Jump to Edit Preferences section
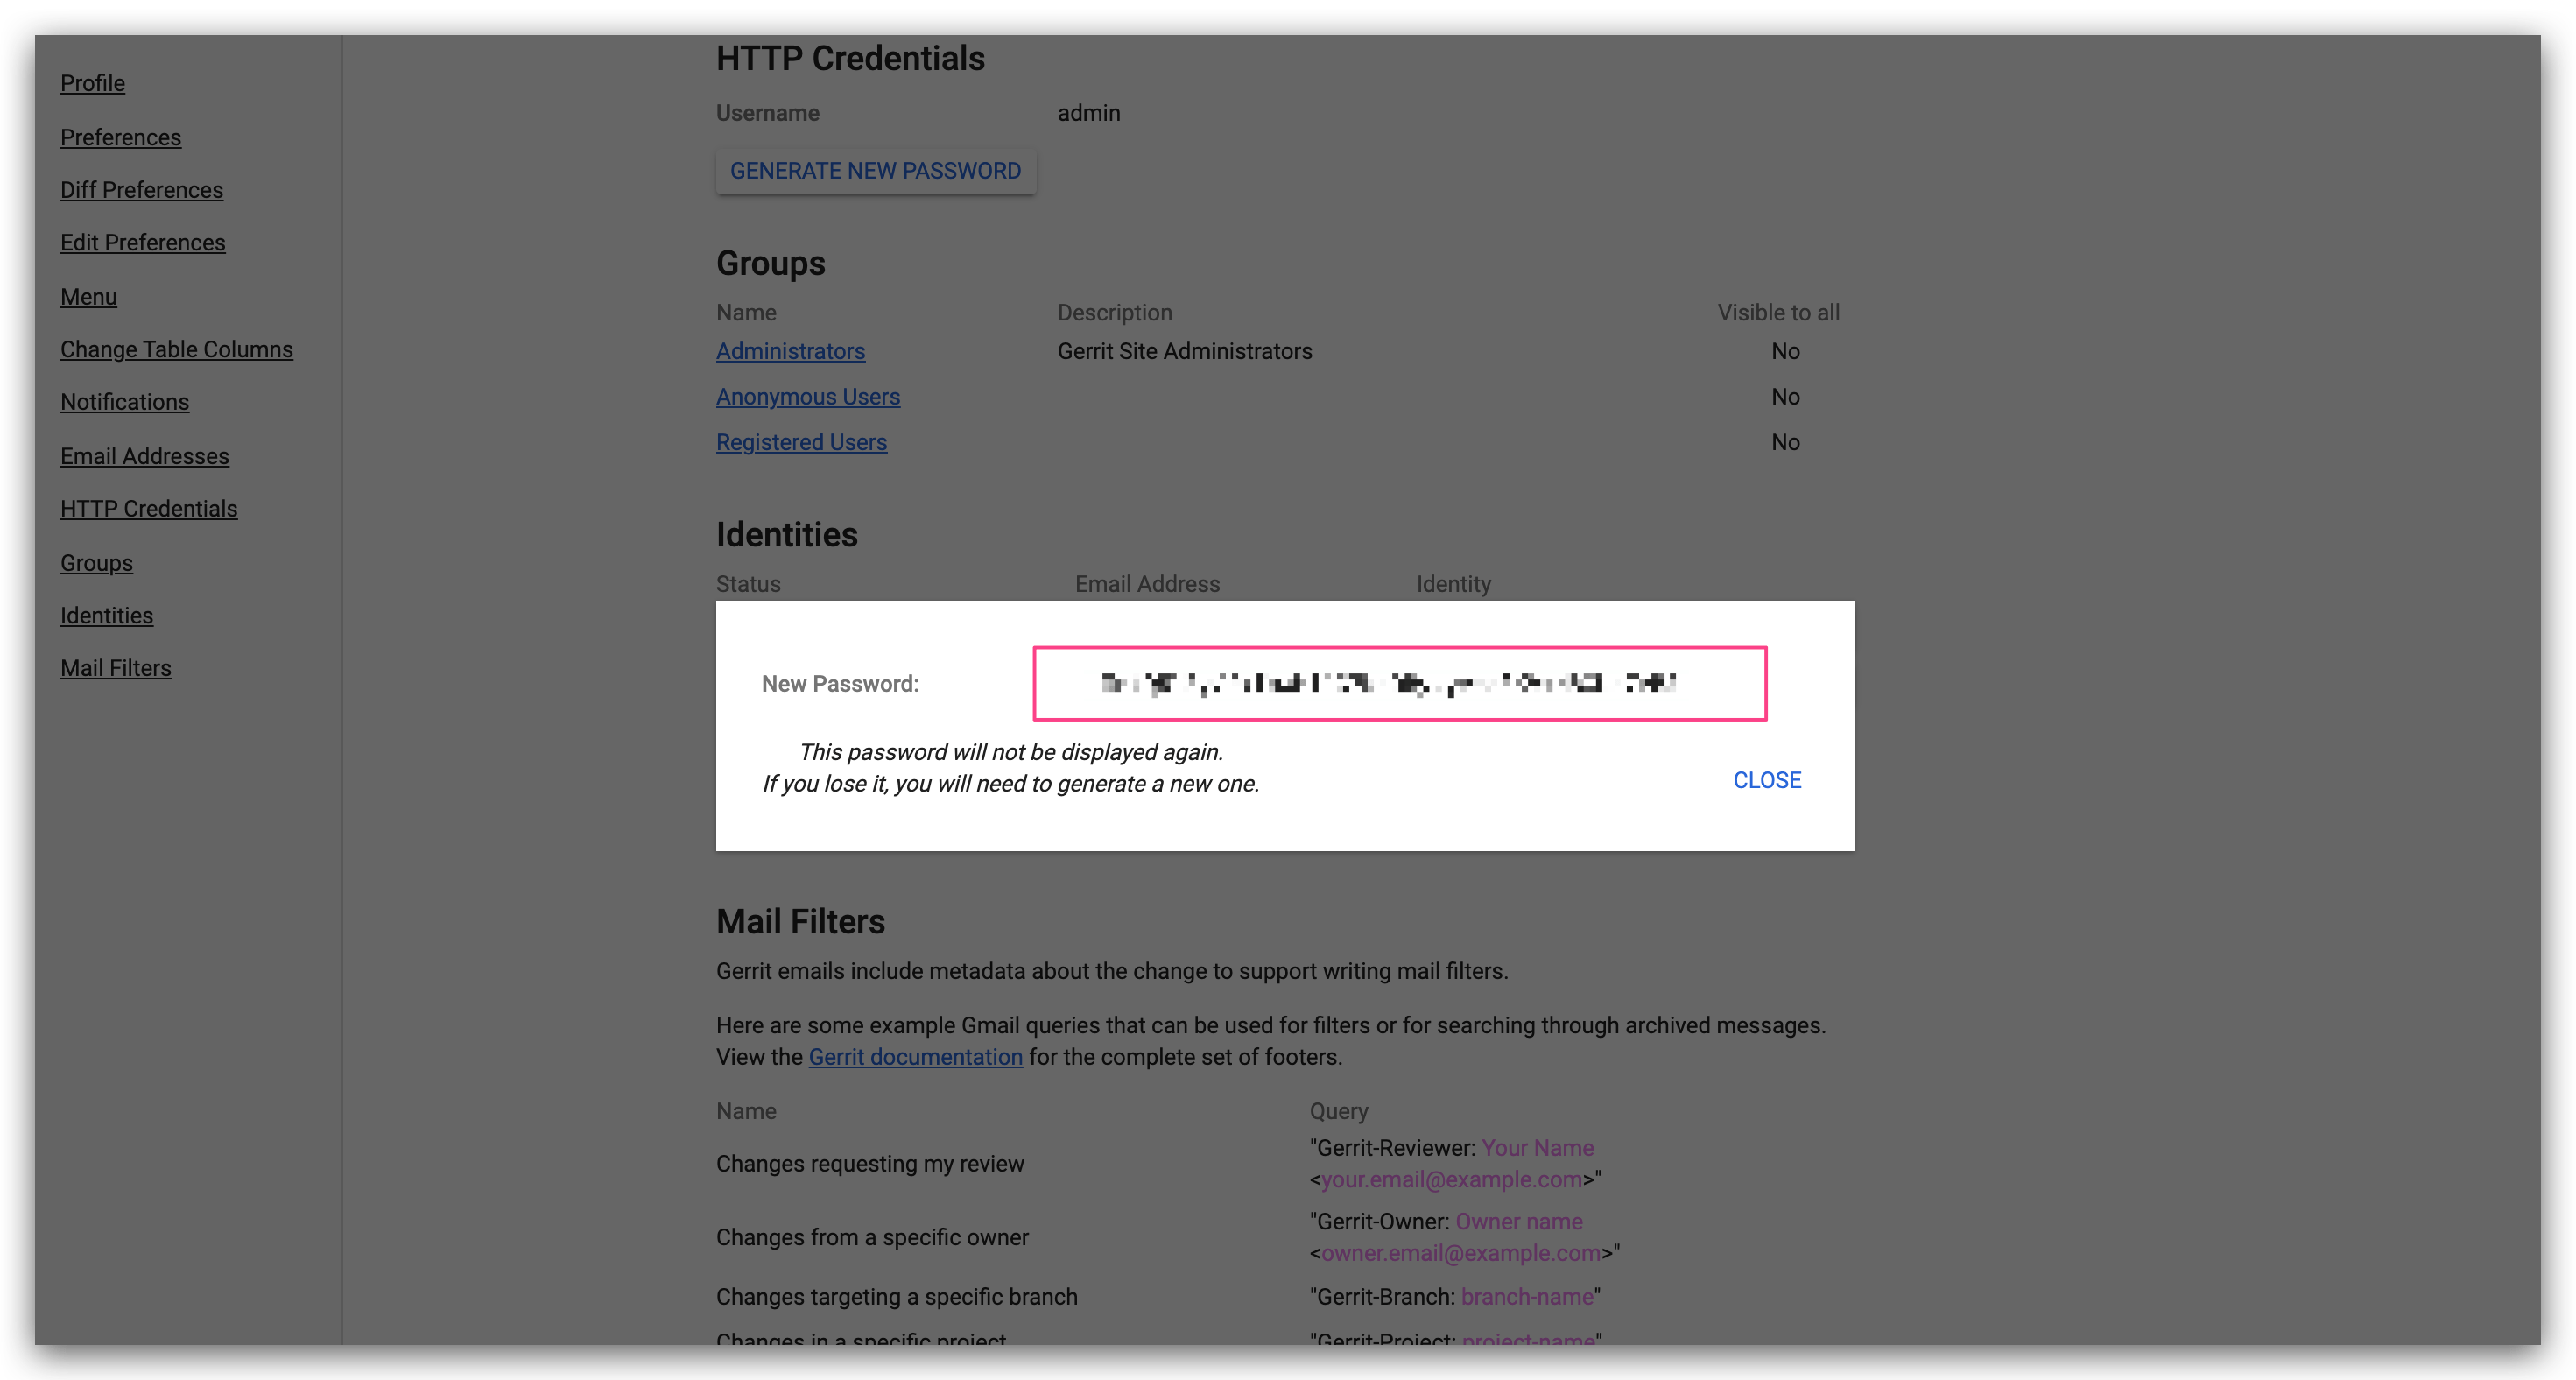 click(x=142, y=243)
